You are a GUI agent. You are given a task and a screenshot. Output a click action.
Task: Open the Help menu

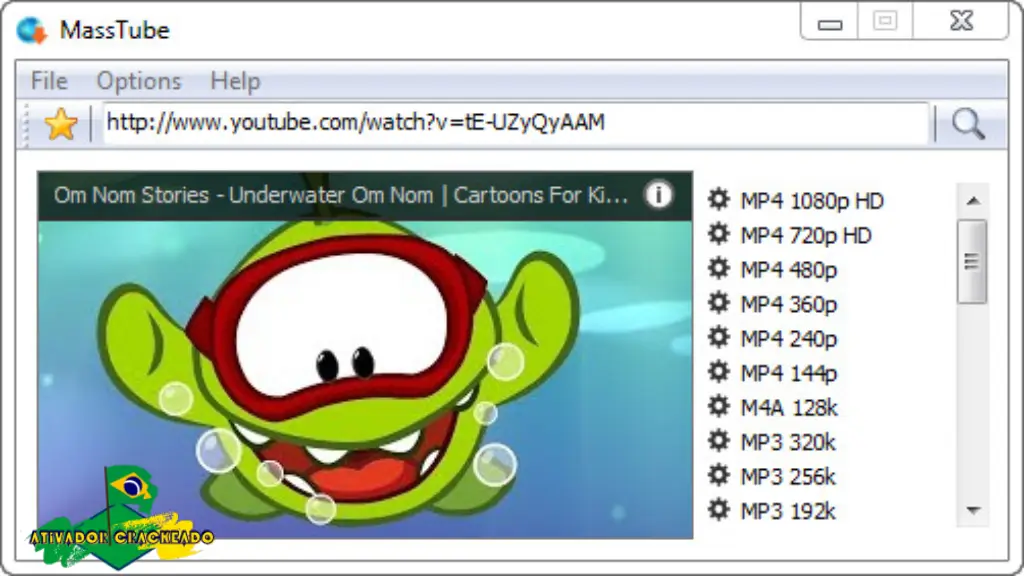(235, 81)
